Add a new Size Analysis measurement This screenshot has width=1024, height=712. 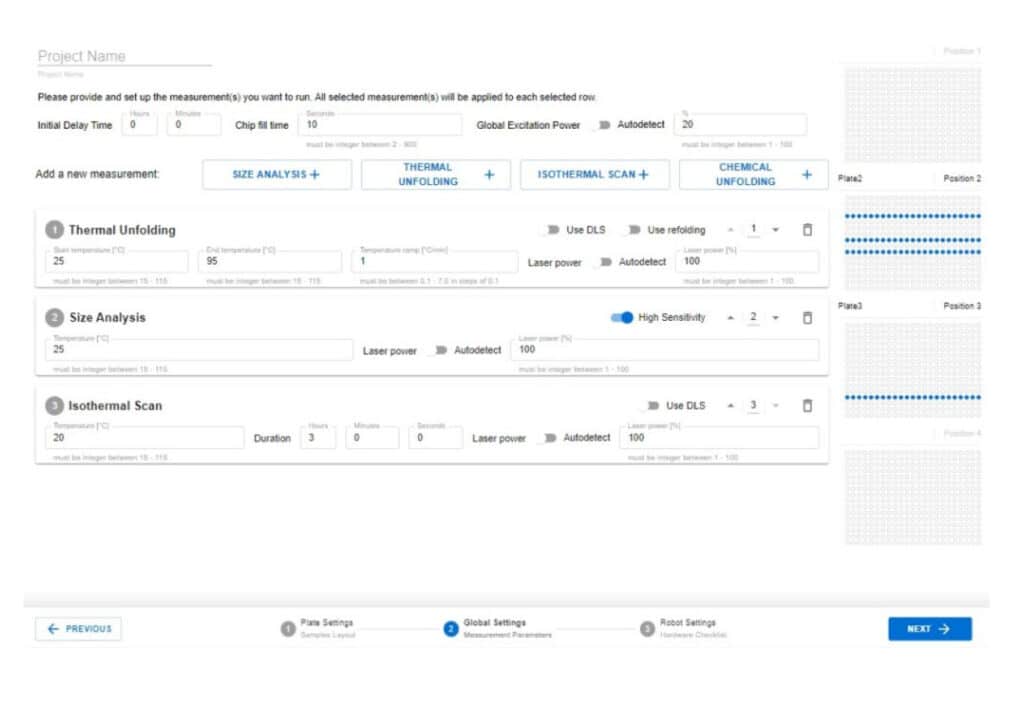[277, 175]
